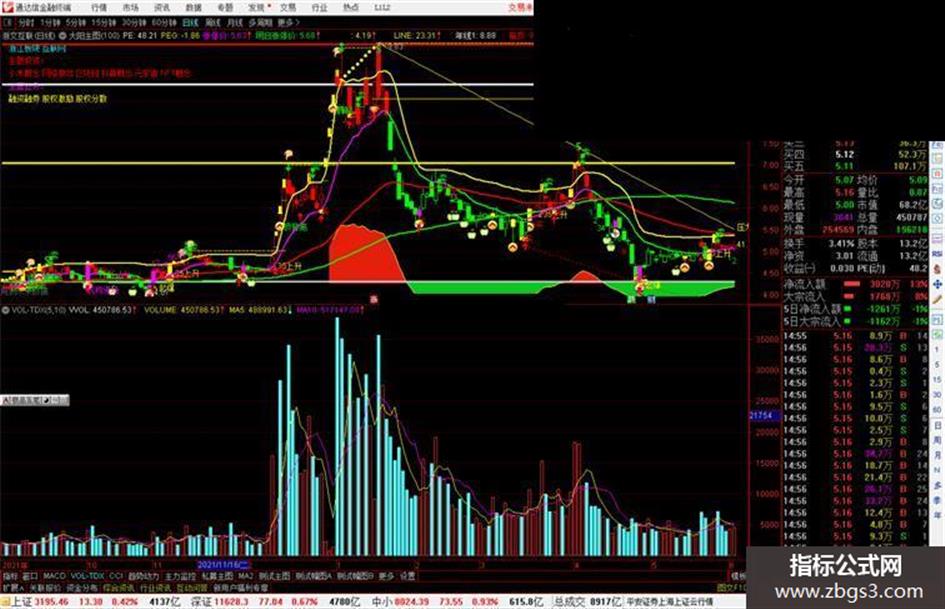Viewport: 945px width, 609px height.
Task: Select 周 period button in right toolbar
Action: pos(937,440)
